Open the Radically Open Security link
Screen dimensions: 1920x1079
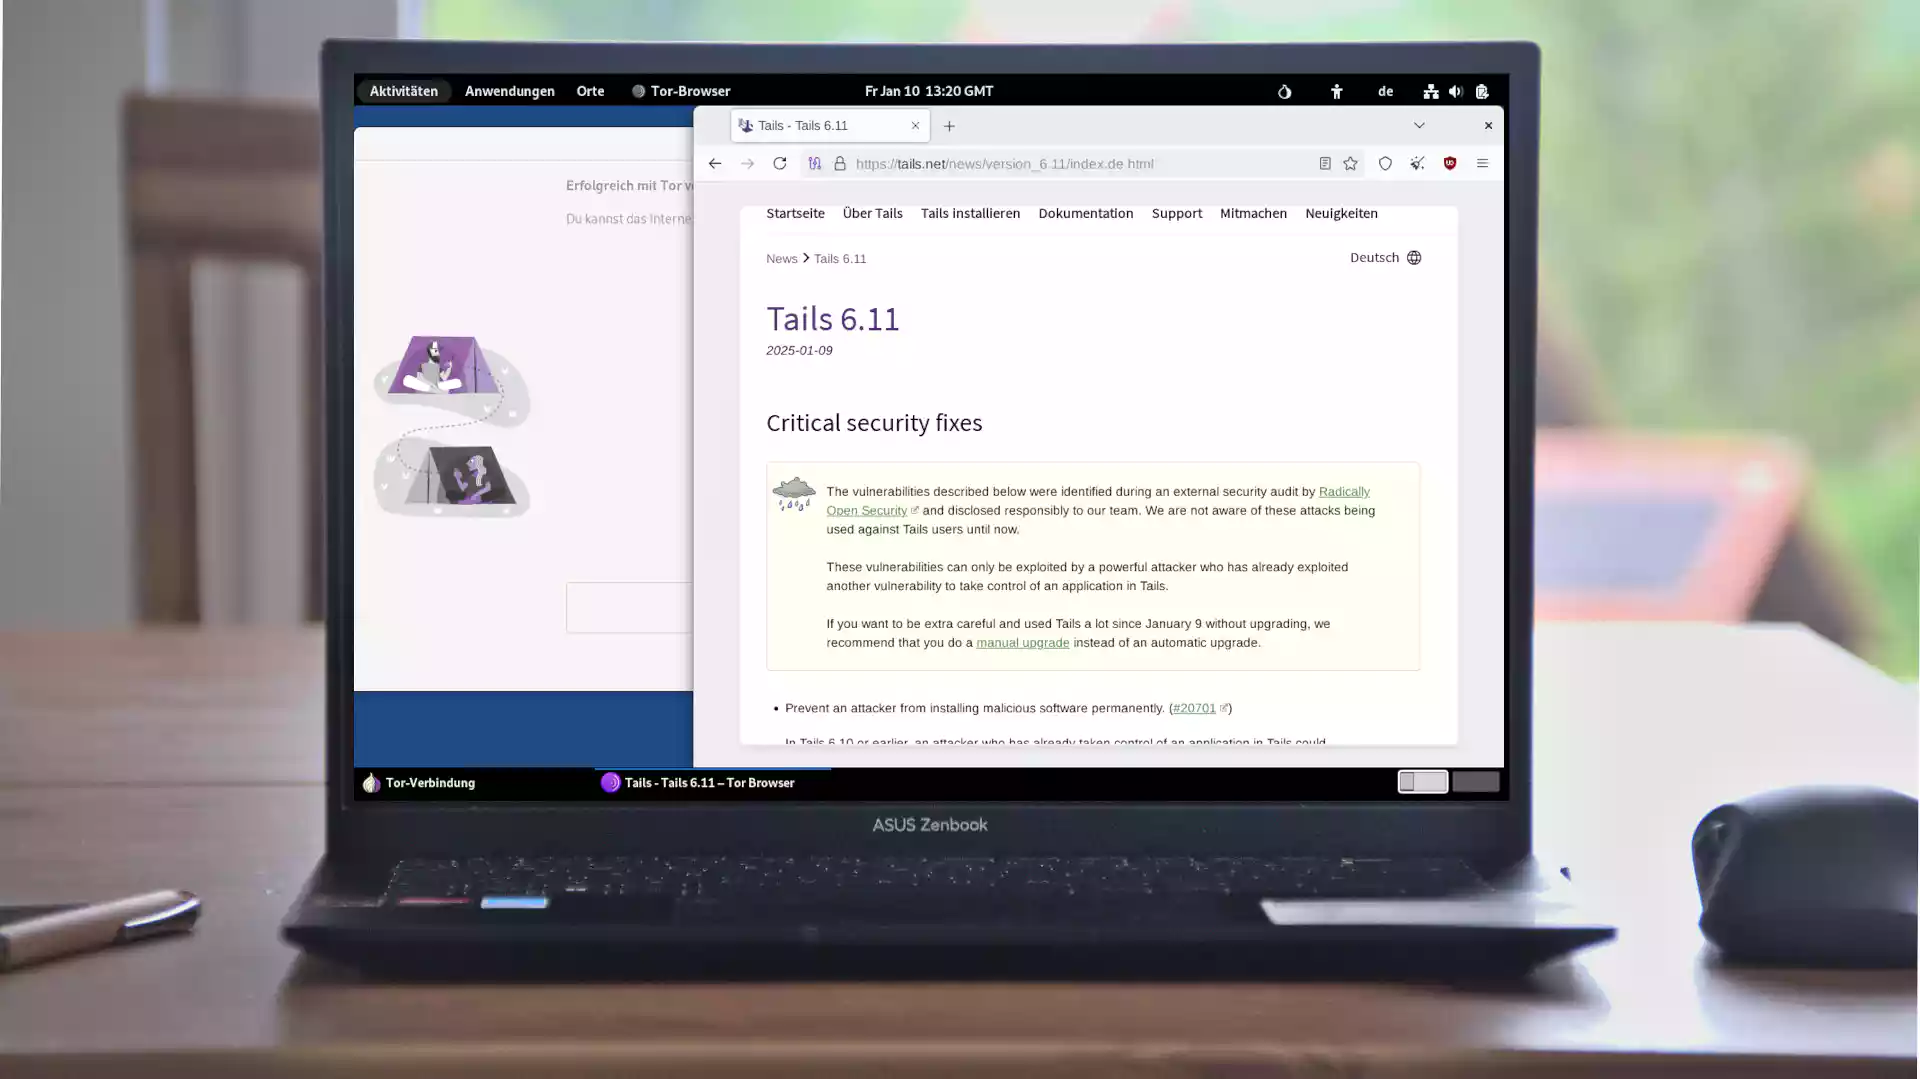point(1344,492)
